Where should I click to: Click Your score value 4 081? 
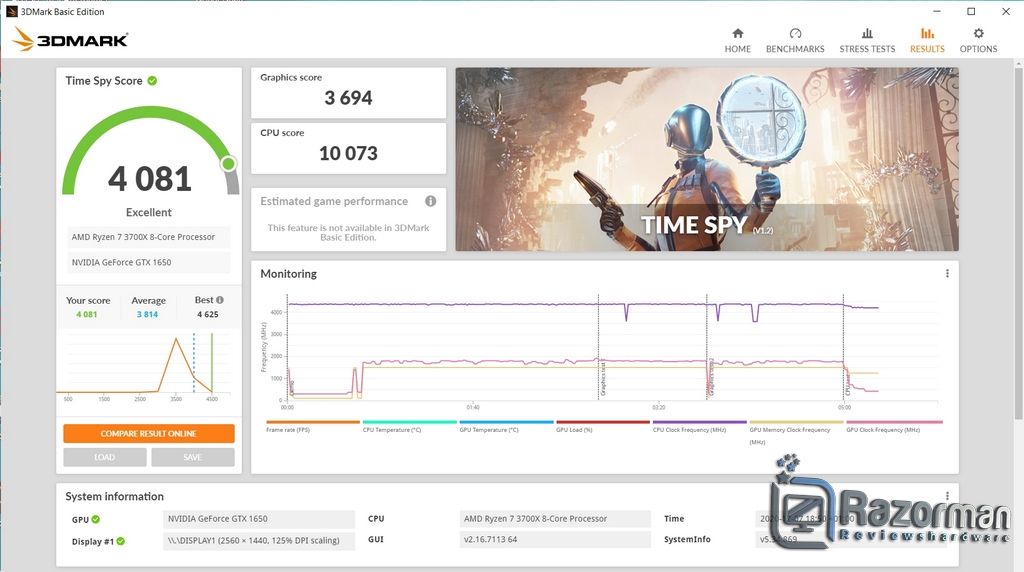click(86, 314)
